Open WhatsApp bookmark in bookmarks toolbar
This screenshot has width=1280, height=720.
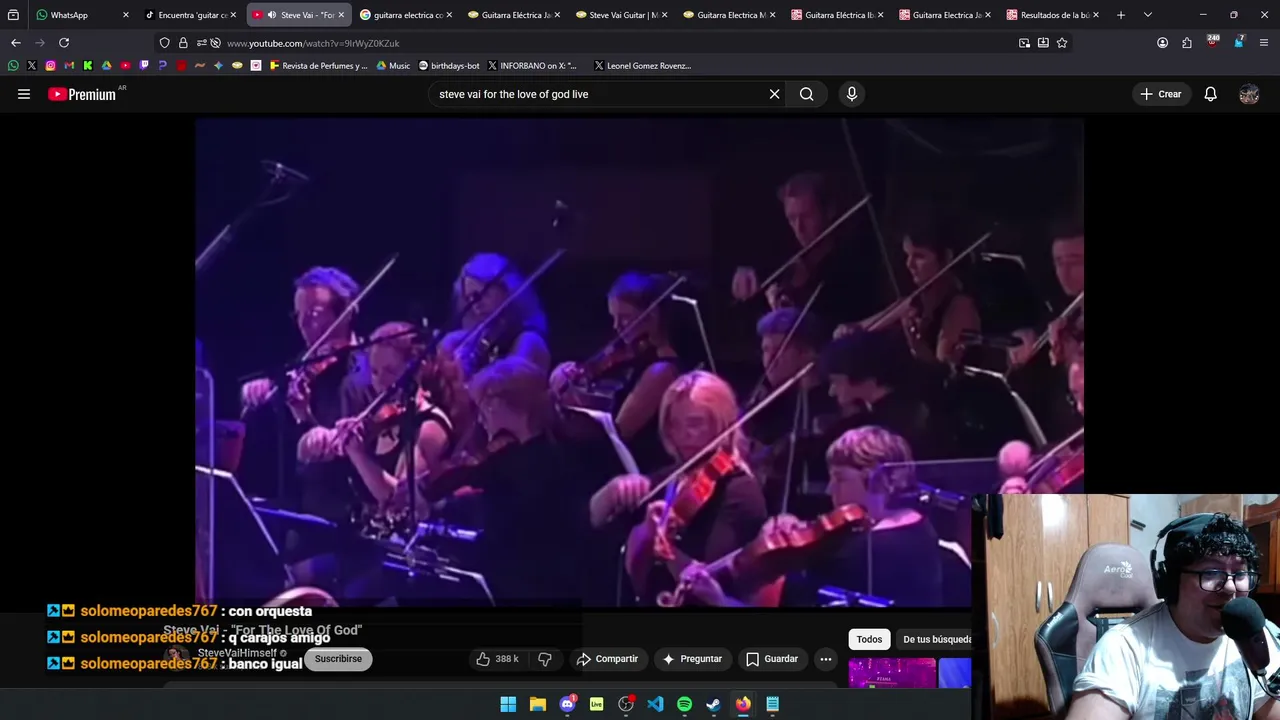pyautogui.click(x=13, y=66)
